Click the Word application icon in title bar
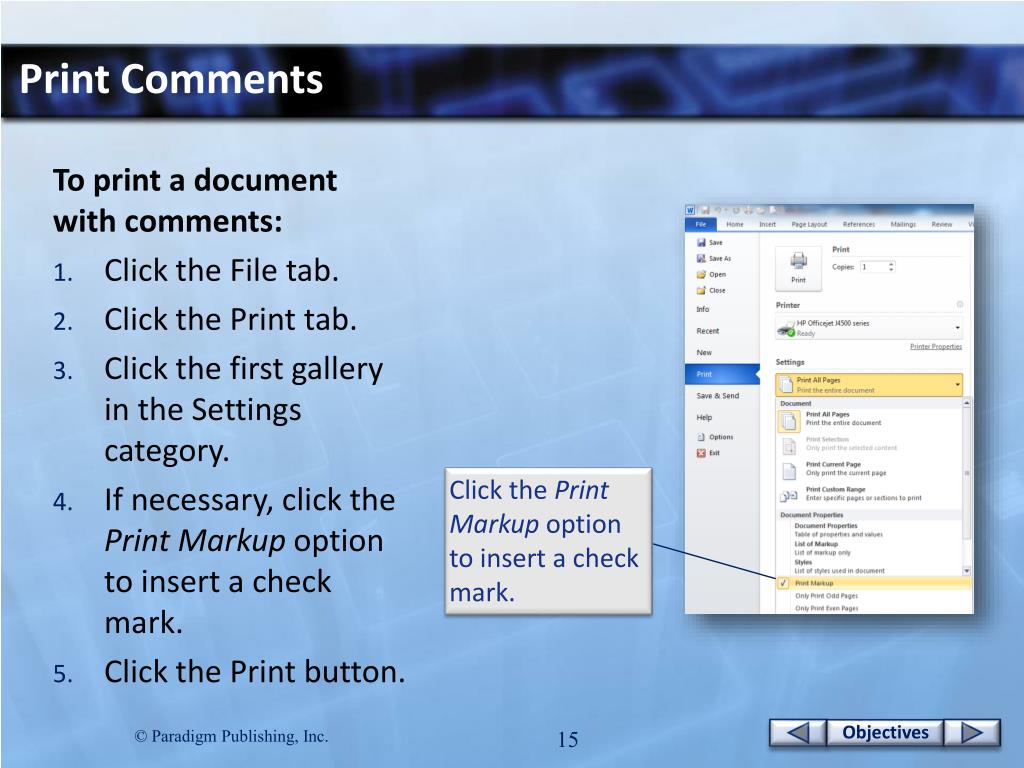This screenshot has width=1024, height=768. (690, 210)
